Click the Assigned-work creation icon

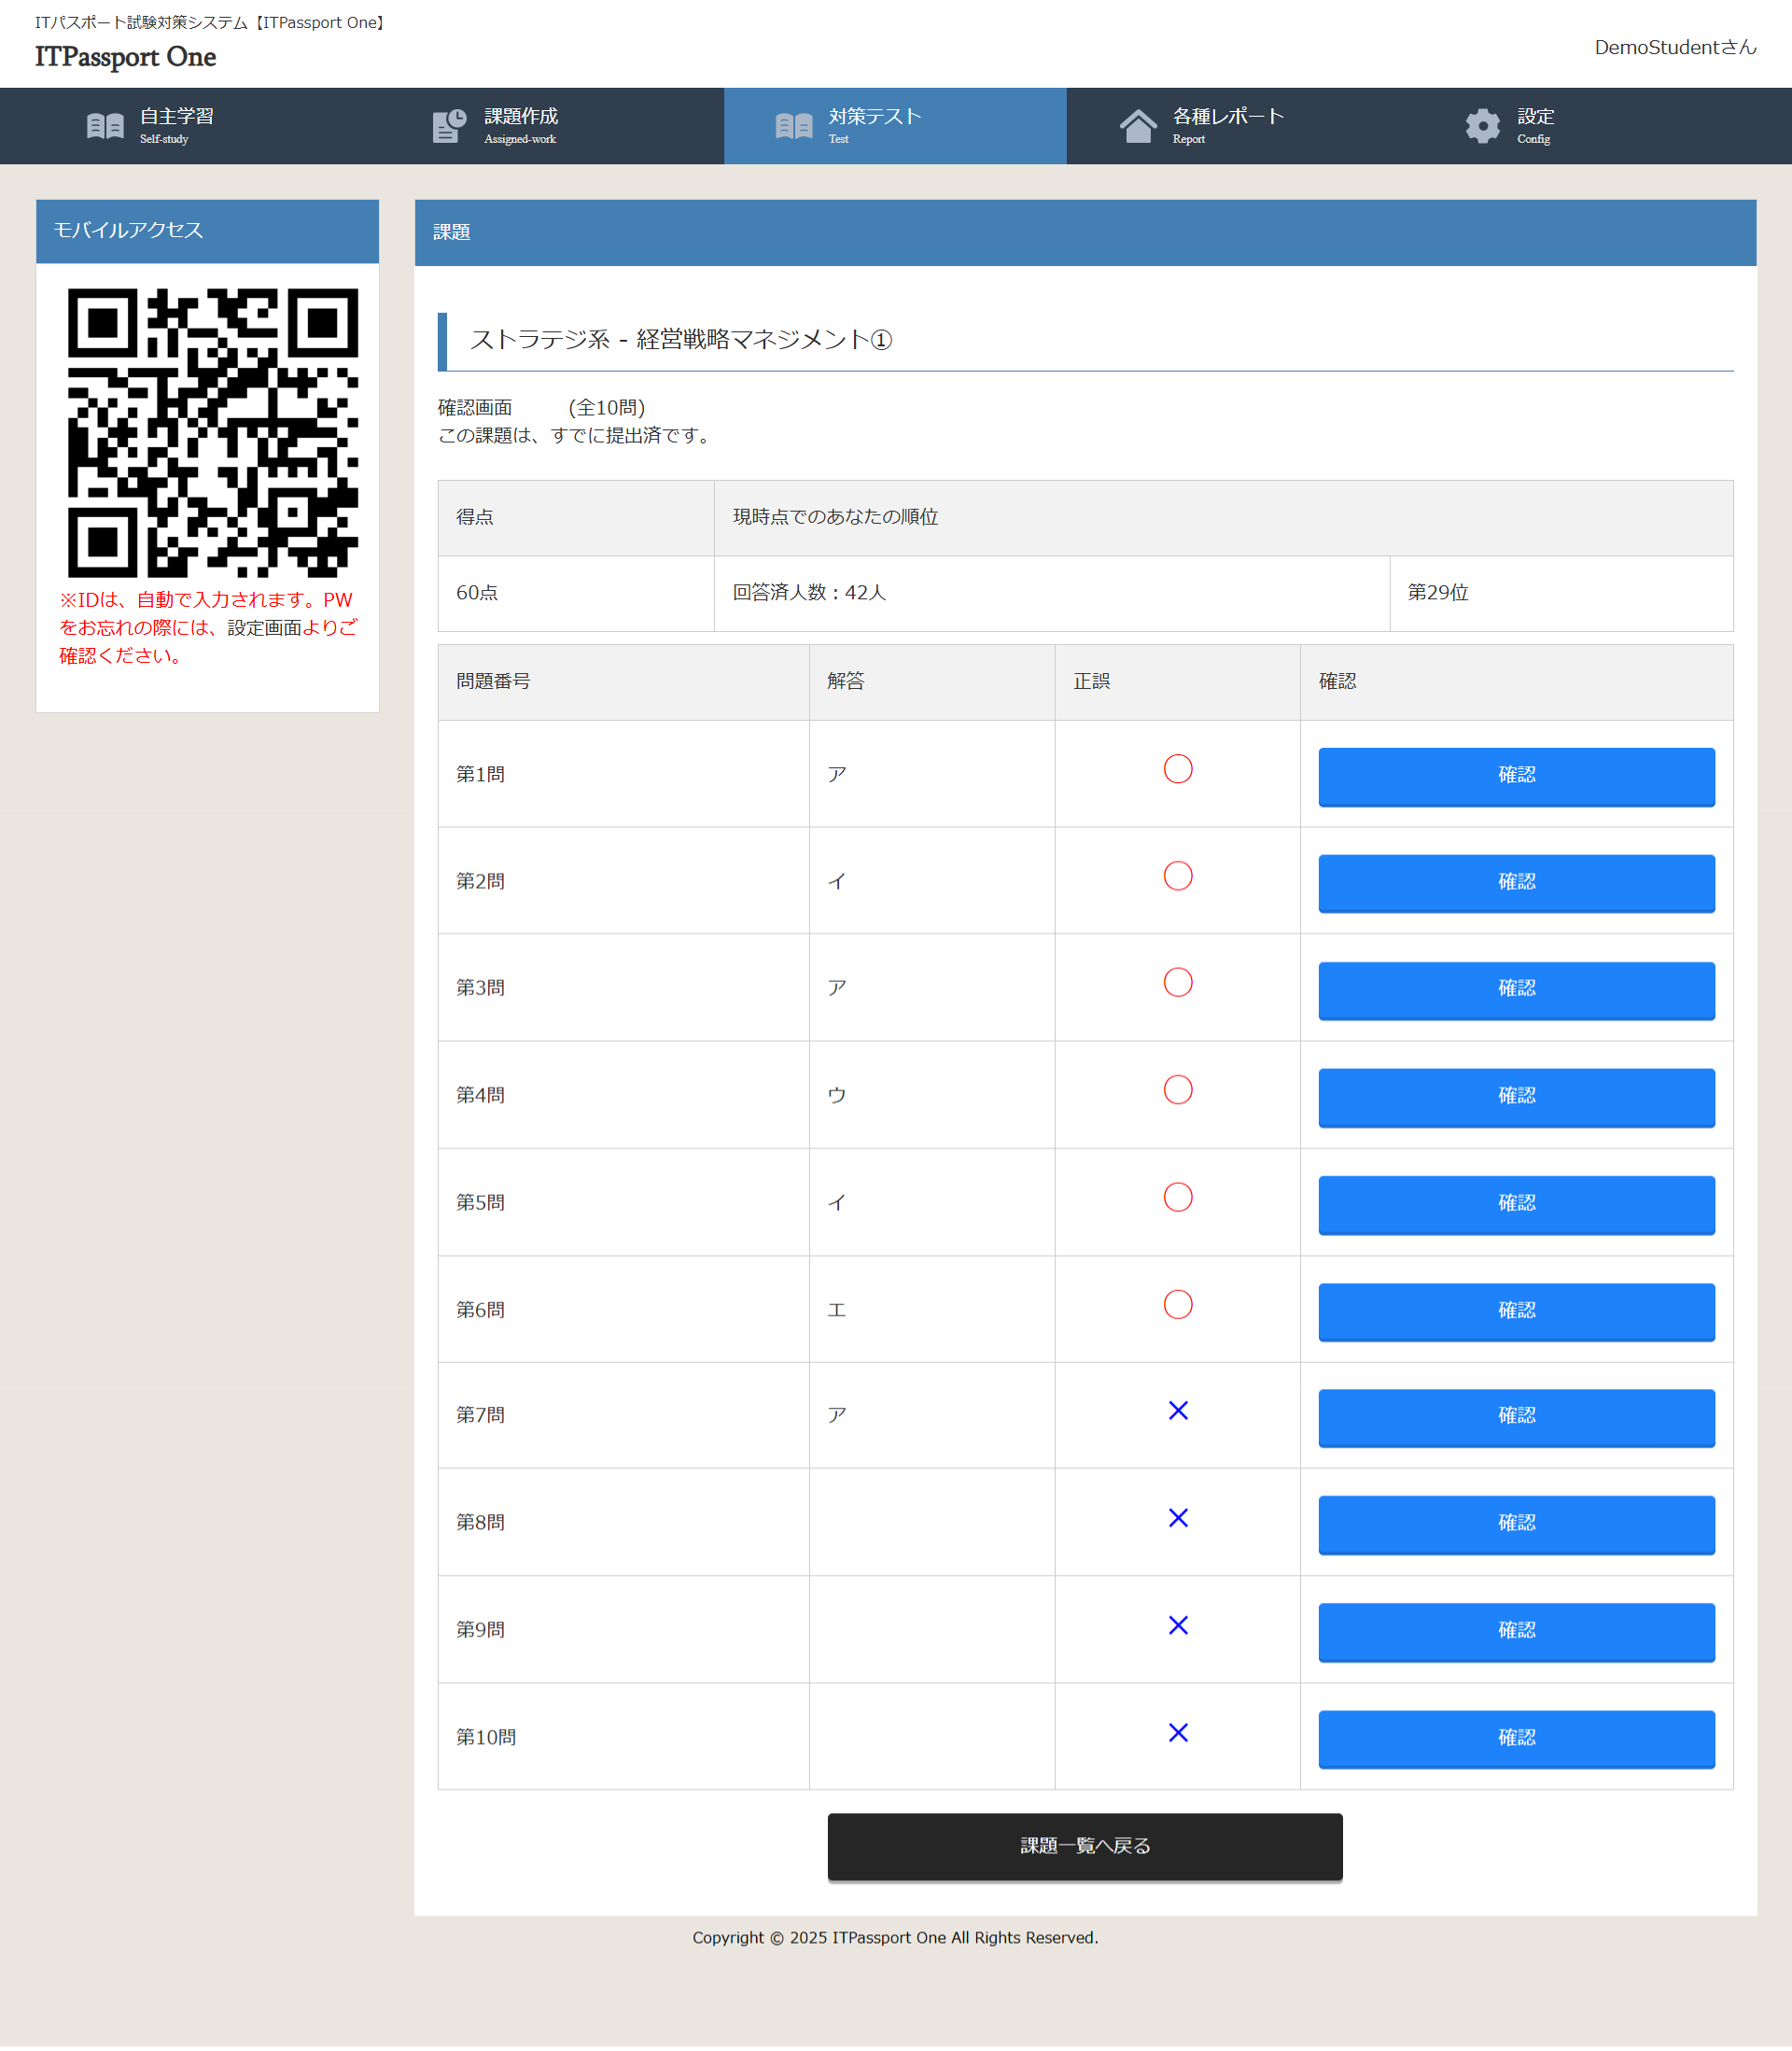[x=448, y=125]
